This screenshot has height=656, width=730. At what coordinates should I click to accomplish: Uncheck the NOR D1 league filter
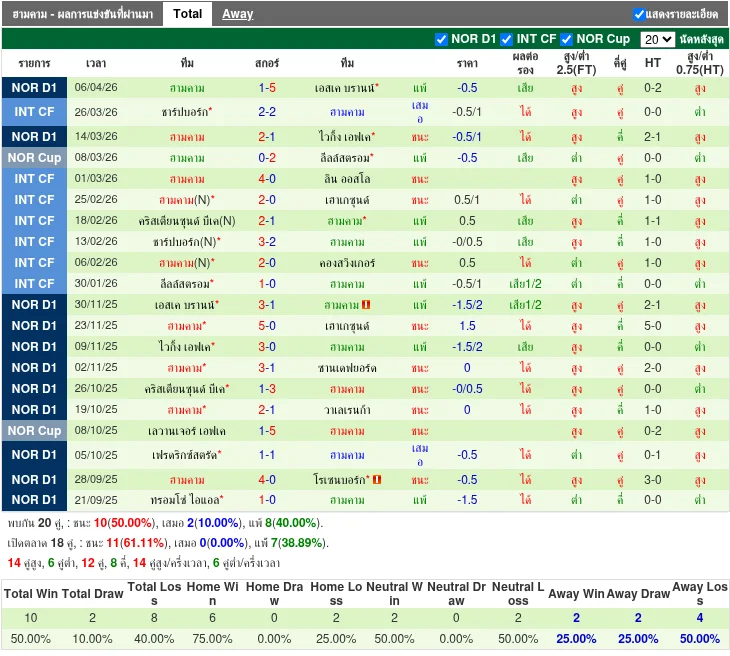pos(442,39)
